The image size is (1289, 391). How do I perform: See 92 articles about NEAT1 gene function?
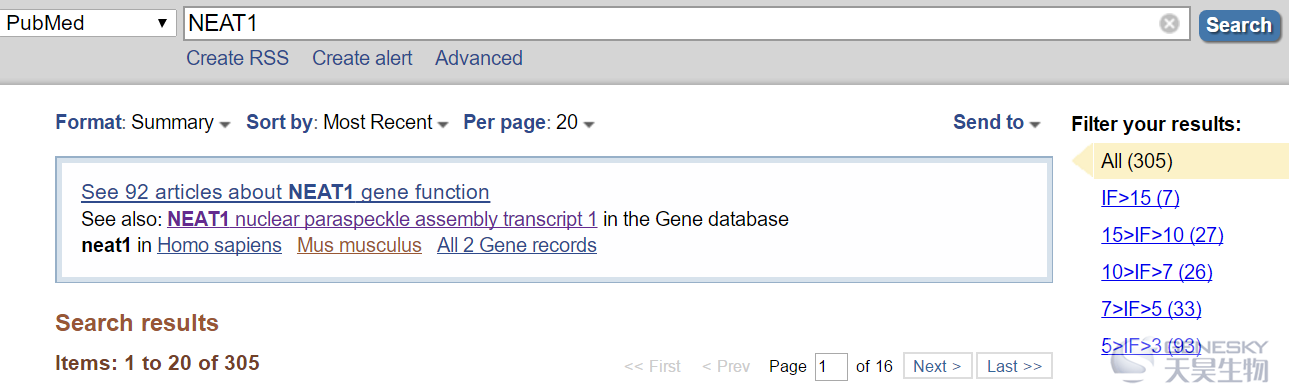click(285, 192)
